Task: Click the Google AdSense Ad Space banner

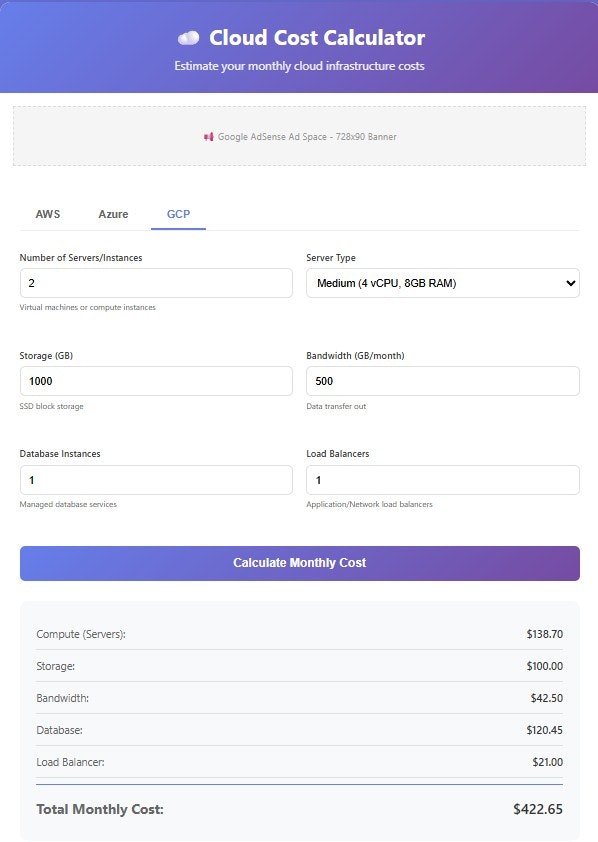Action: (x=300, y=136)
